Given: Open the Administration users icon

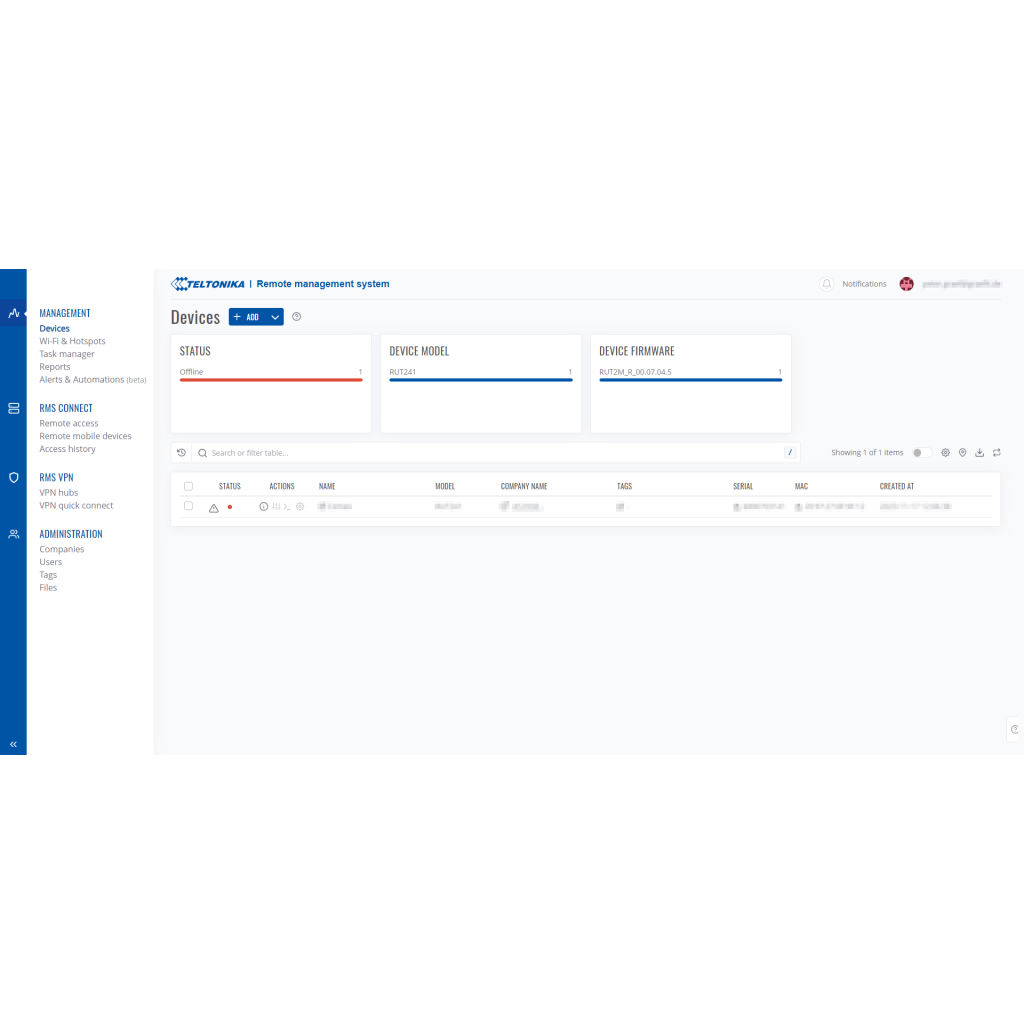Looking at the screenshot, I should point(13,534).
